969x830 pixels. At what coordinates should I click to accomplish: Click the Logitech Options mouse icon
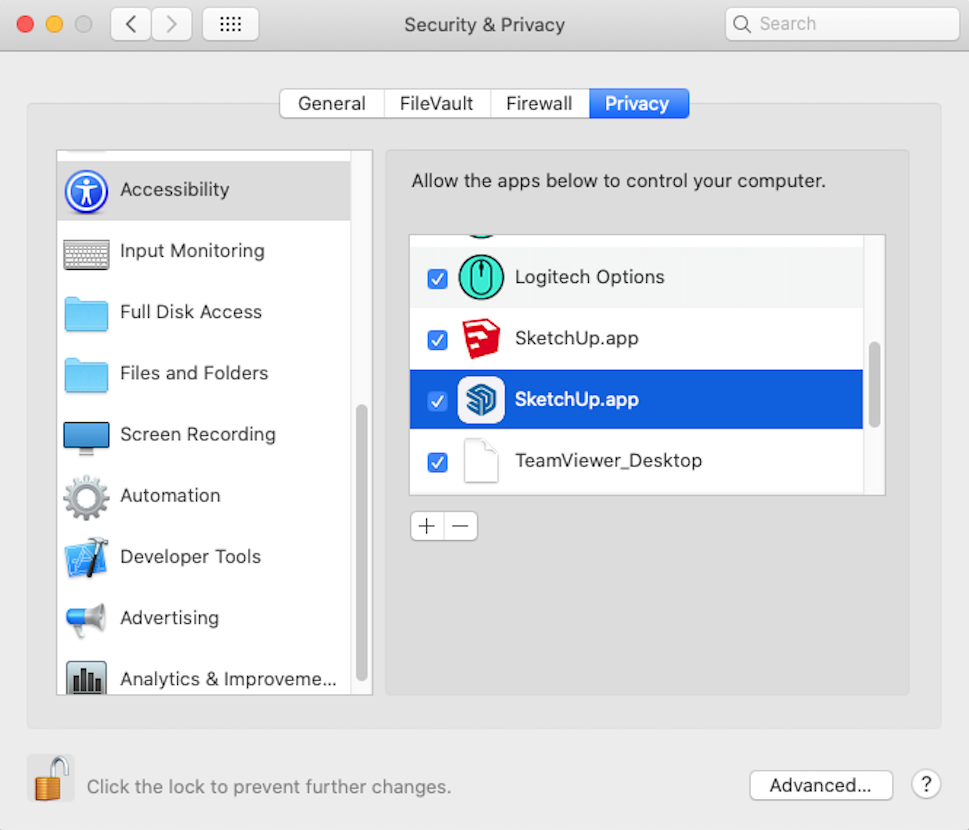(x=481, y=278)
